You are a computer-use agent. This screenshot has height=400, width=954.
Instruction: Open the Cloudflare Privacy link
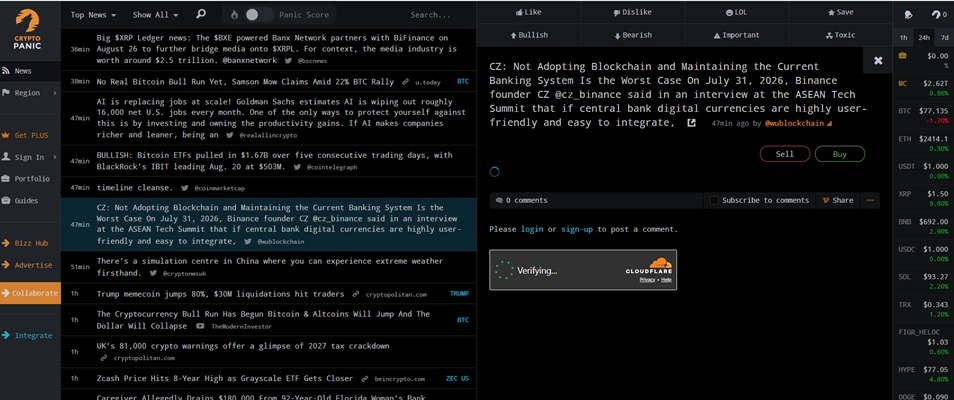(647, 279)
